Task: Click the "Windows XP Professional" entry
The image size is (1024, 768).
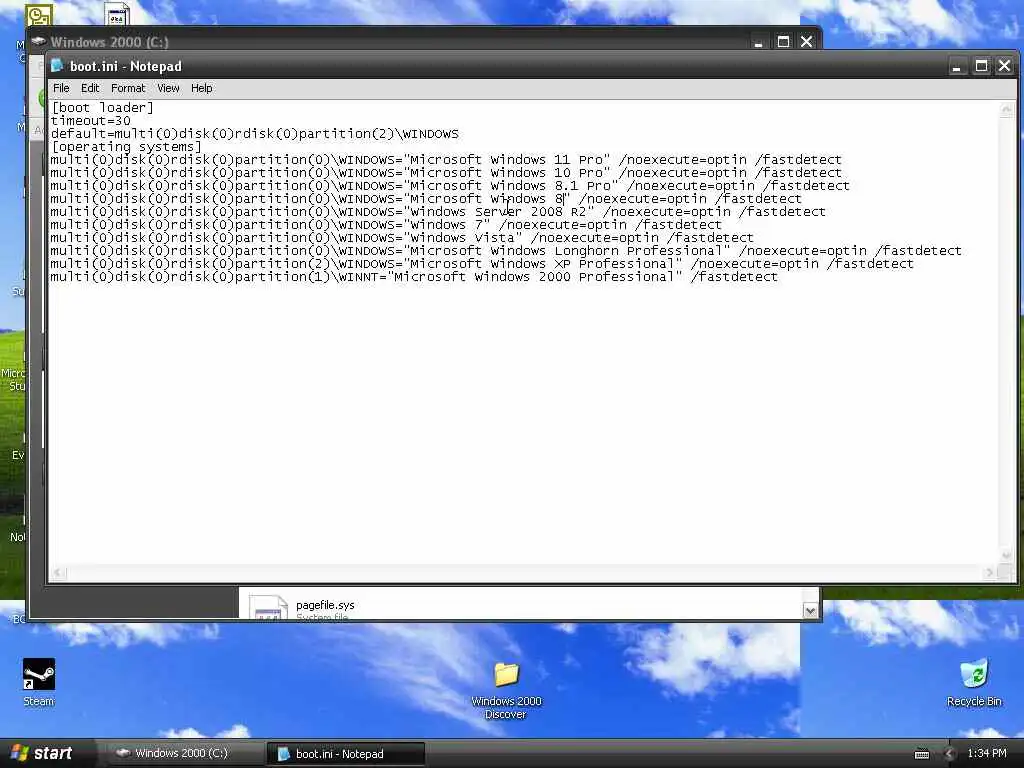Action: pyautogui.click(x=482, y=264)
